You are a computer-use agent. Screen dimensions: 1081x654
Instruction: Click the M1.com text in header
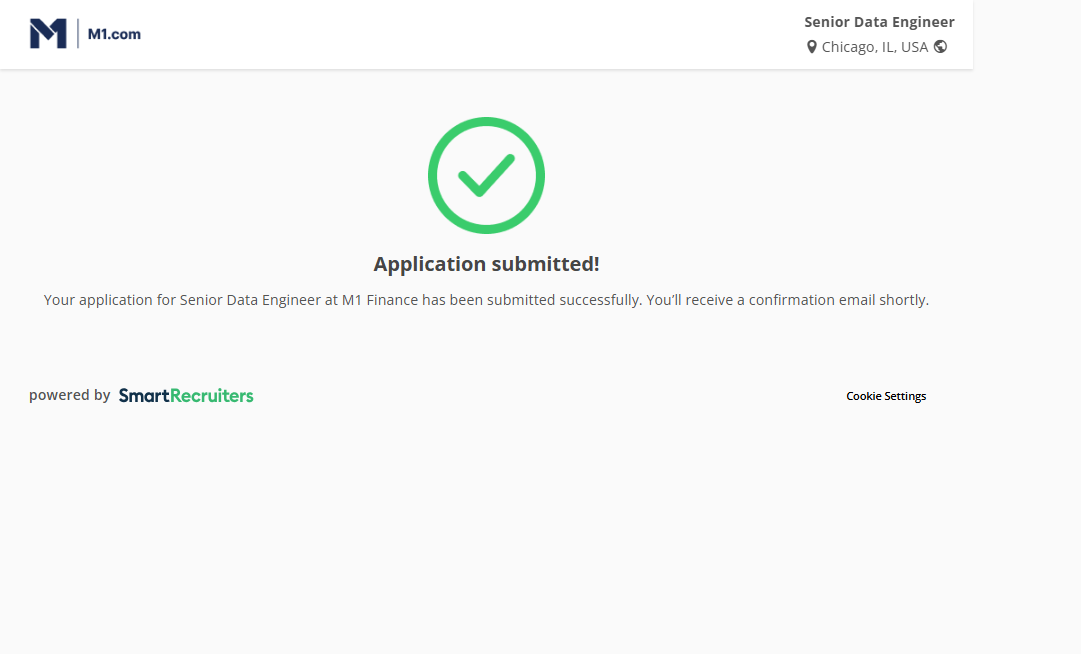coord(114,34)
